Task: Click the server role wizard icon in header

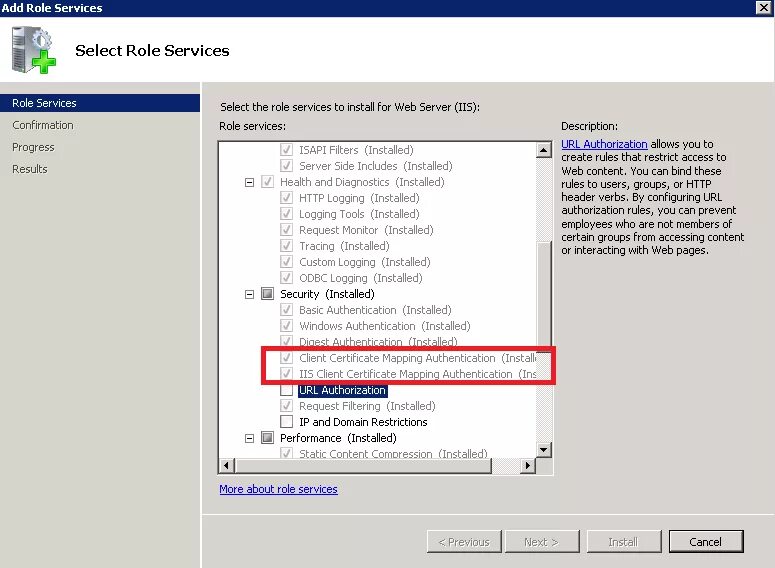Action: tap(34, 50)
